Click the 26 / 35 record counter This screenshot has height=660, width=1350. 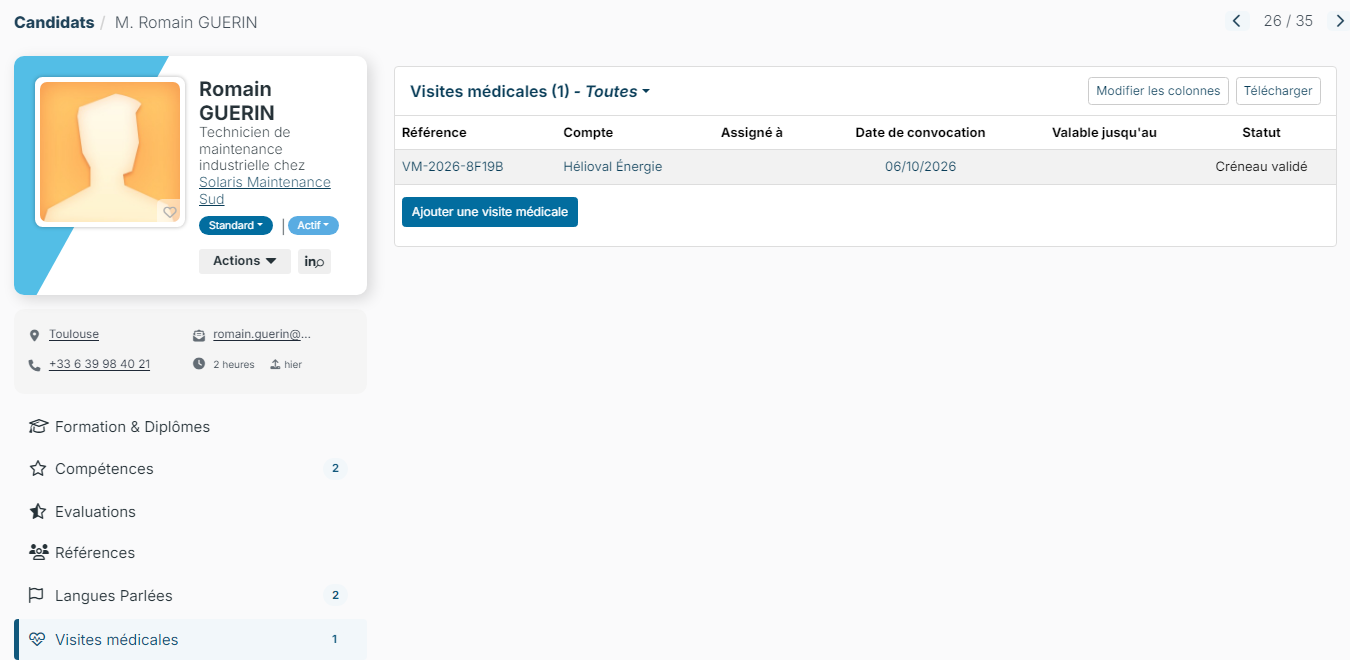(x=1288, y=21)
